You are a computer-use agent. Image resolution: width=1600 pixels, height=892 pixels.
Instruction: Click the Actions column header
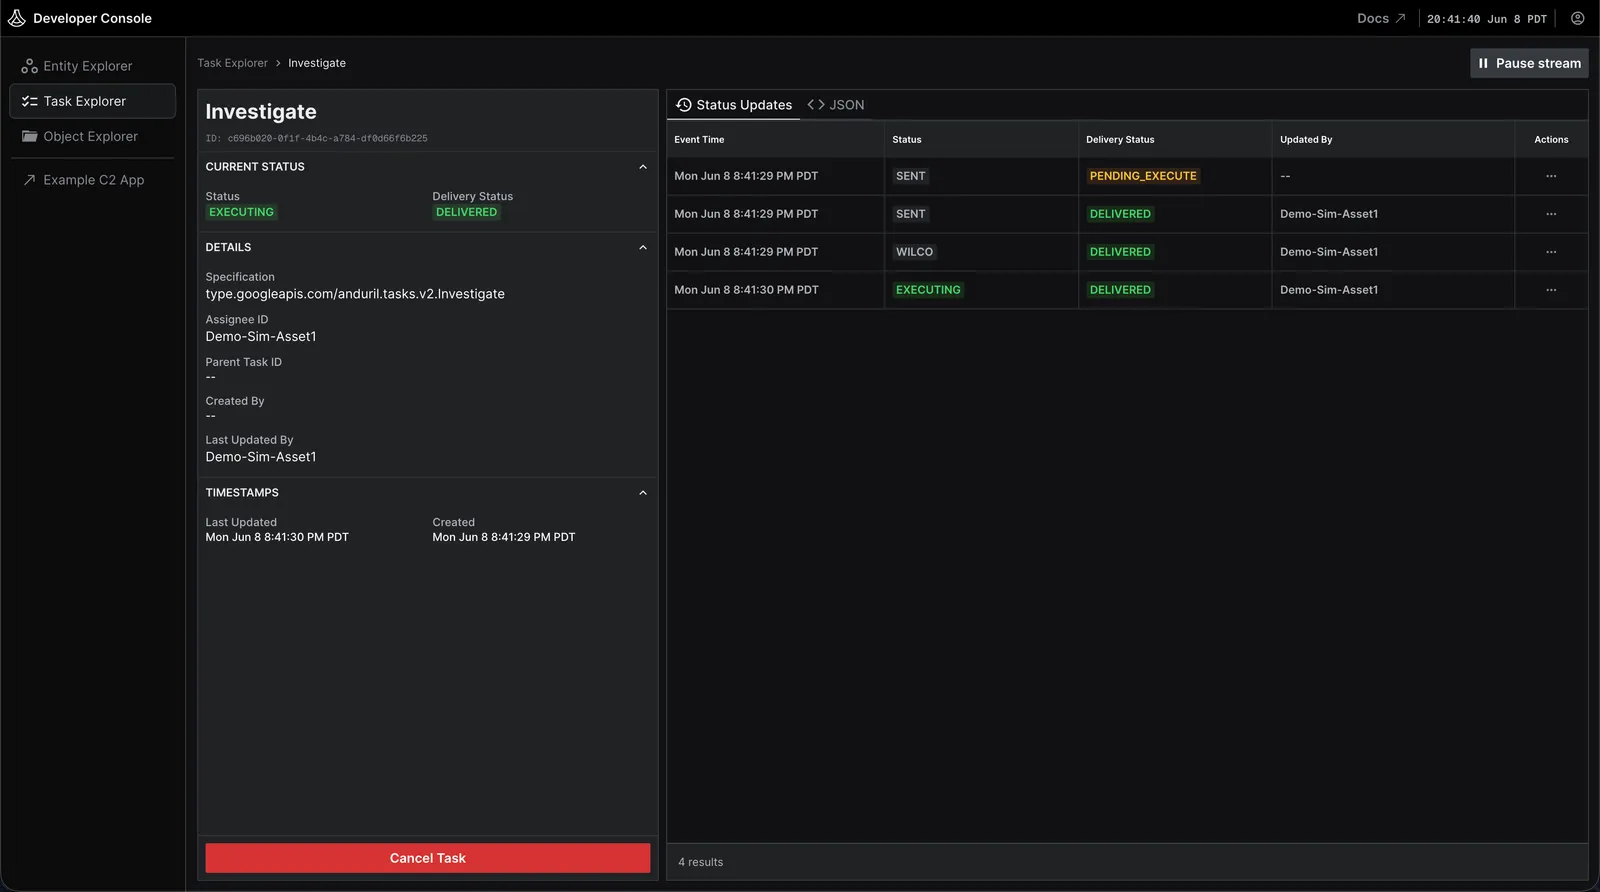click(x=1551, y=140)
